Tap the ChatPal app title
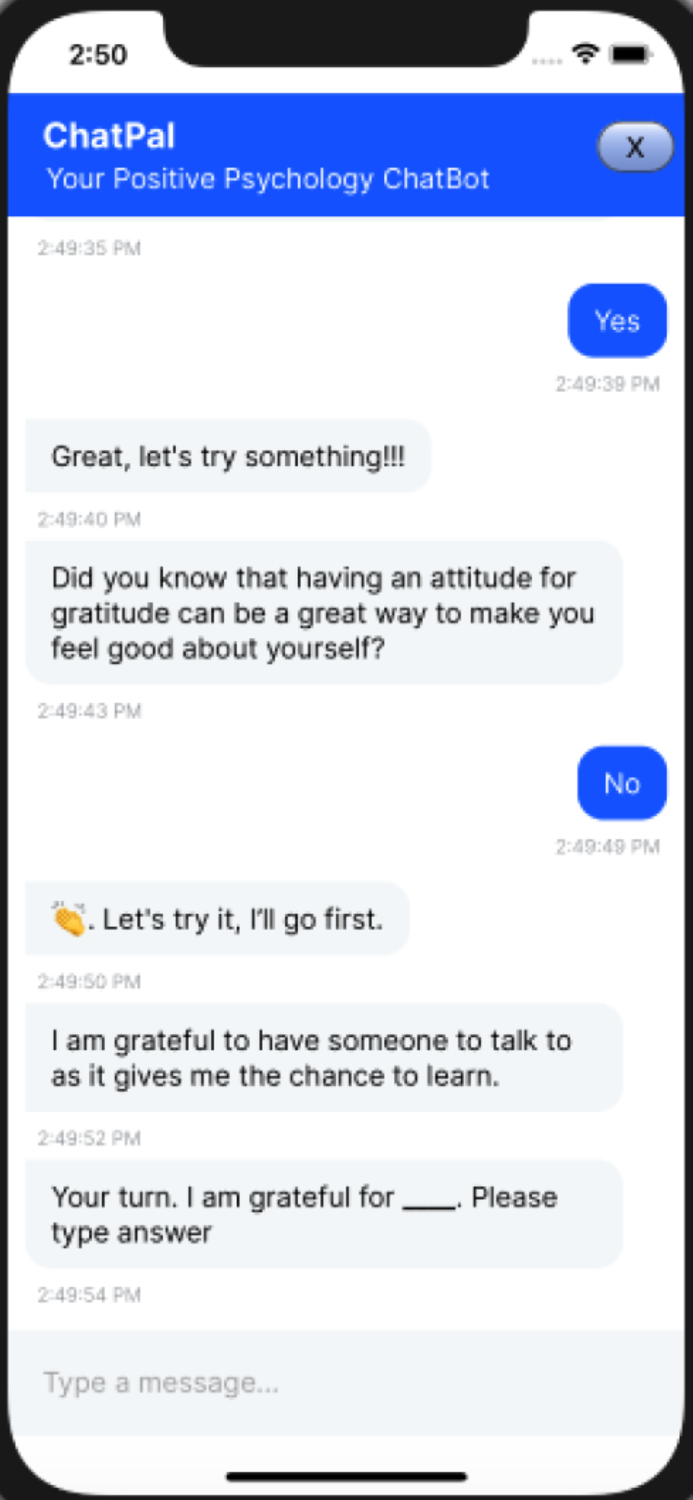Image resolution: width=693 pixels, height=1500 pixels. [108, 136]
